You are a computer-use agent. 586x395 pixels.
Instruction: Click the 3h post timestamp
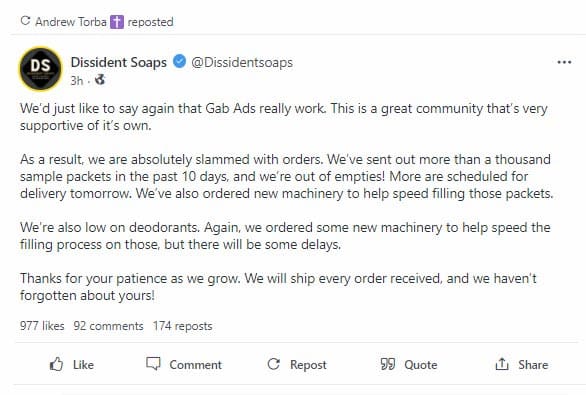coord(77,80)
